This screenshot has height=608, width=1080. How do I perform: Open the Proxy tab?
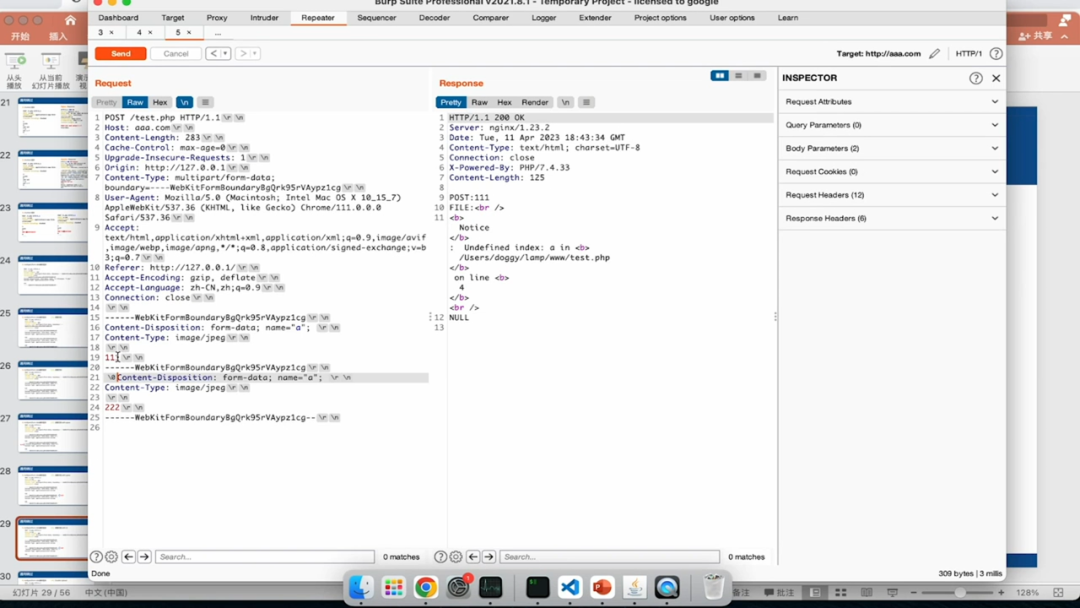pos(216,17)
